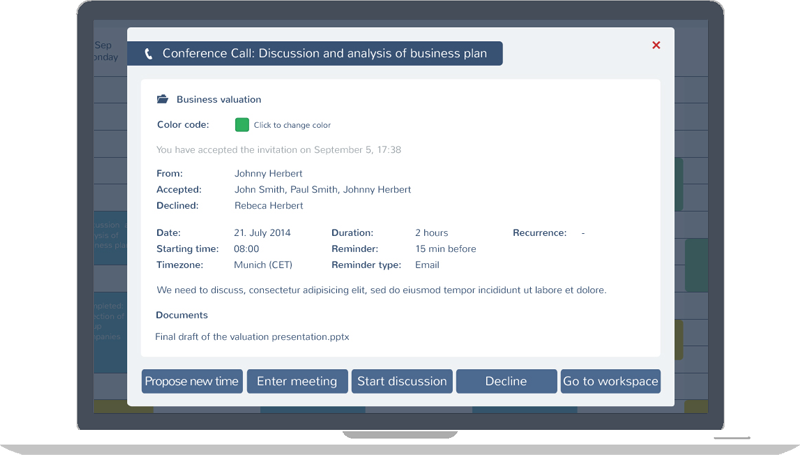Decline the meeting invitation

tap(506, 381)
